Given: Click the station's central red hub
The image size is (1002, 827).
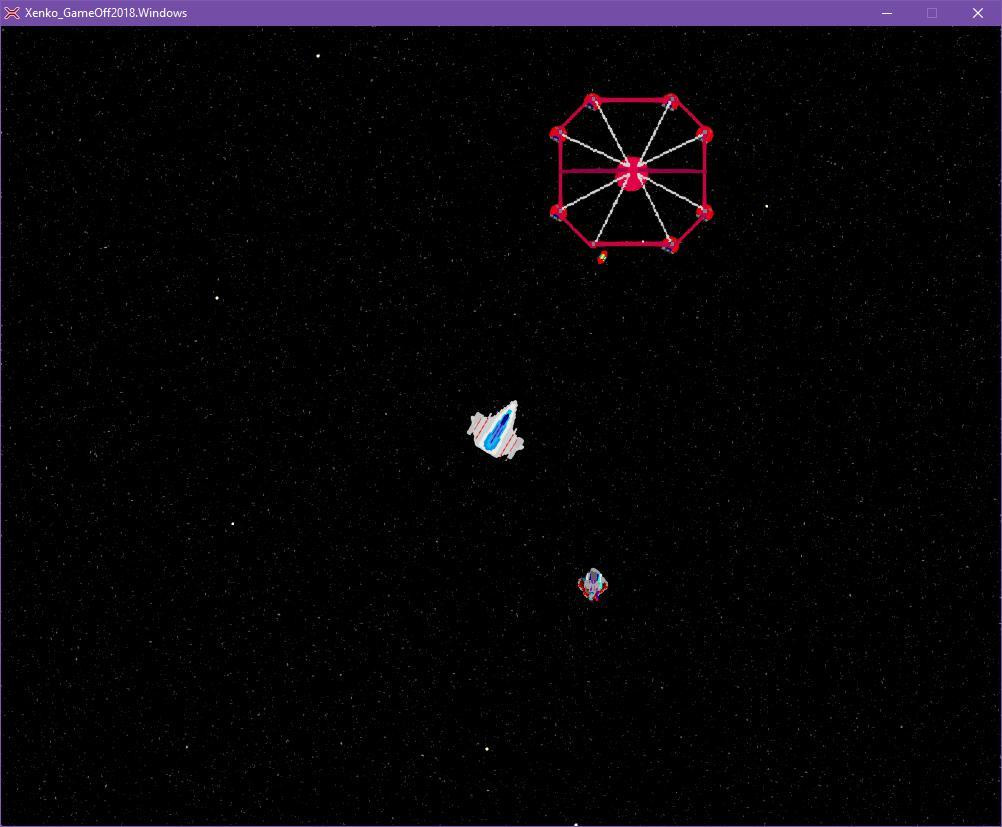Looking at the screenshot, I should pyautogui.click(x=632, y=173).
